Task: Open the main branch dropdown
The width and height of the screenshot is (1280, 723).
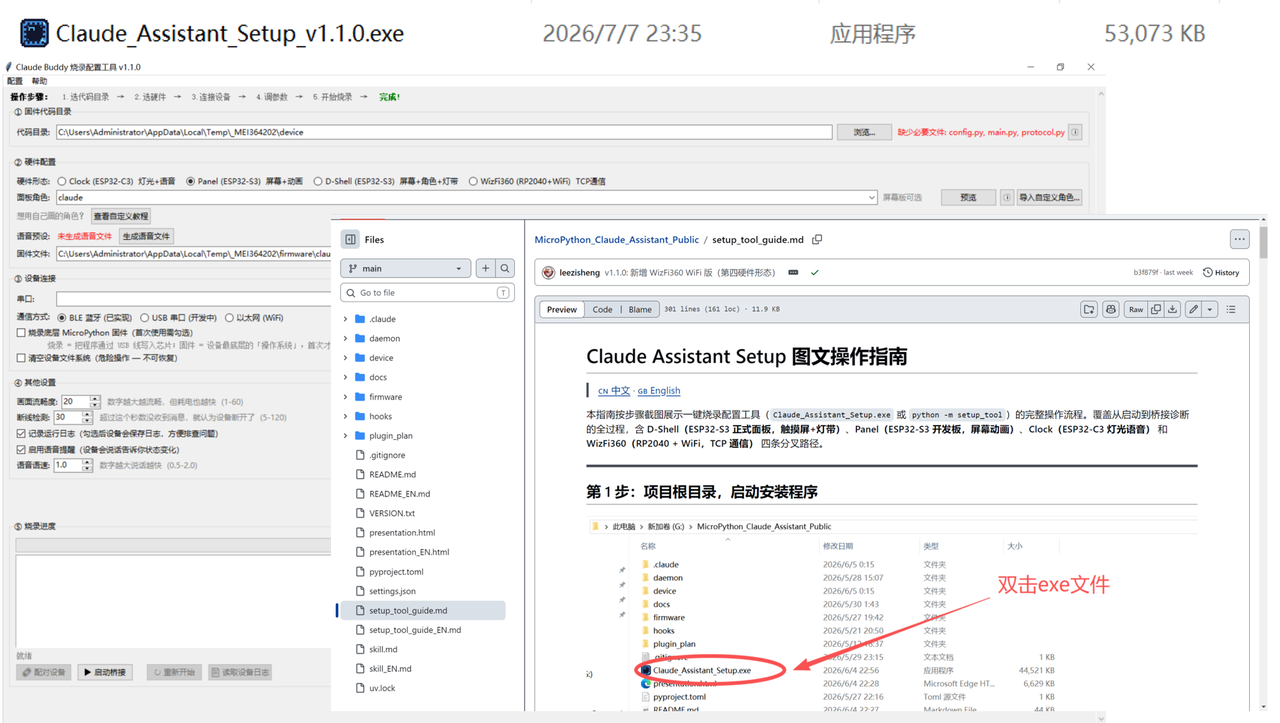Action: pos(405,269)
